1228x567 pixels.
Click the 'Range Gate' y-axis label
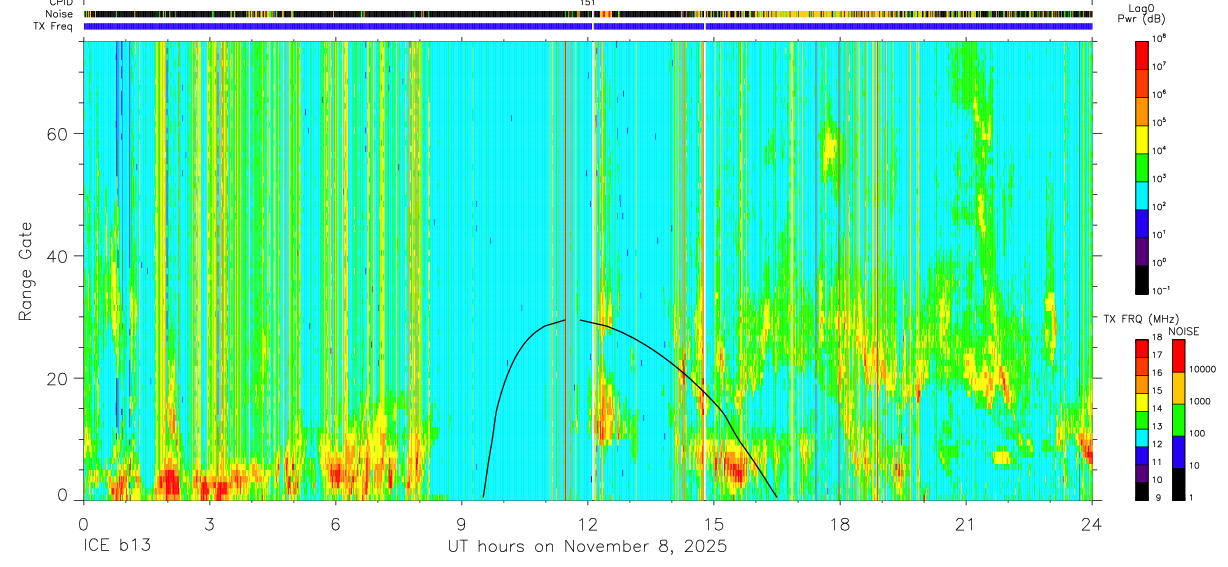24,272
